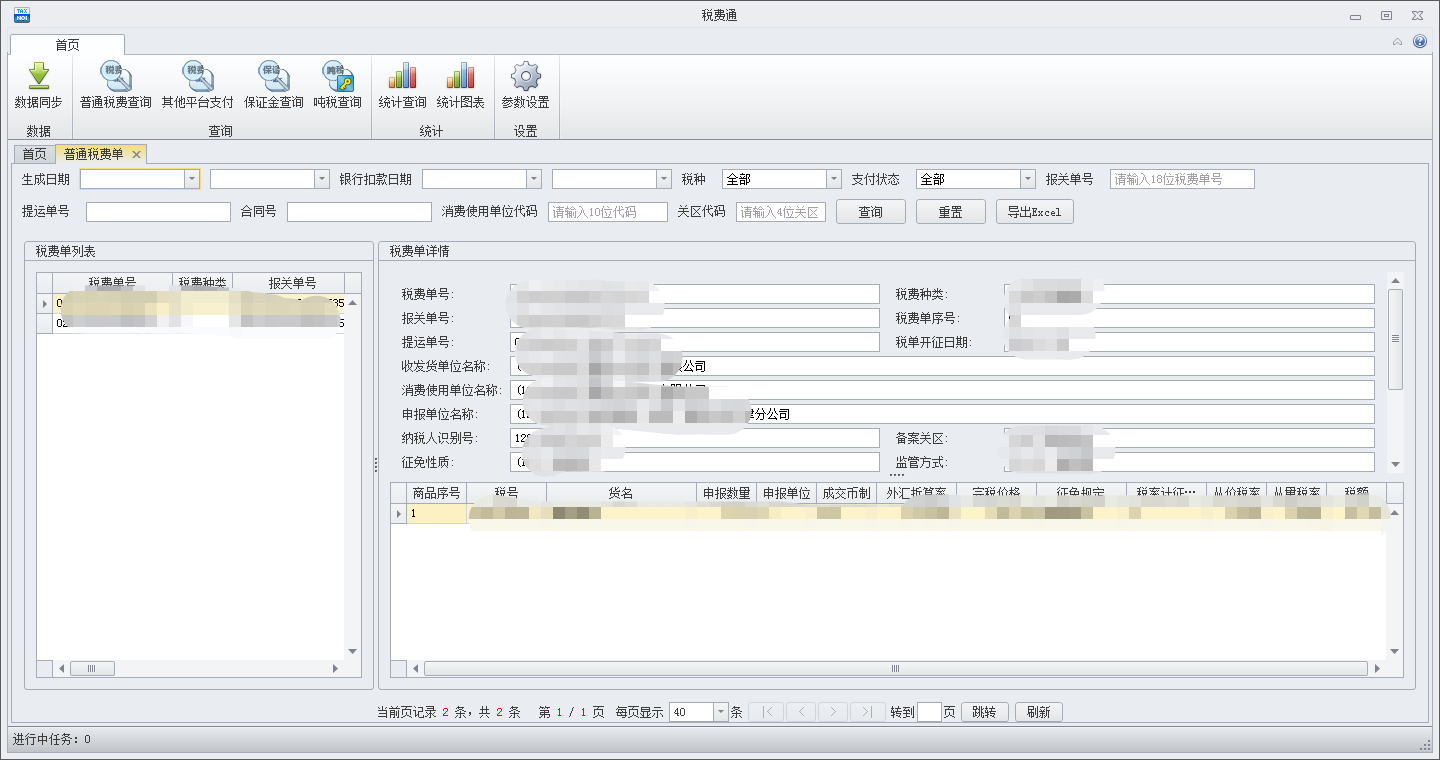
Task: Close the 普通税费单 tab
Action: tap(136, 154)
